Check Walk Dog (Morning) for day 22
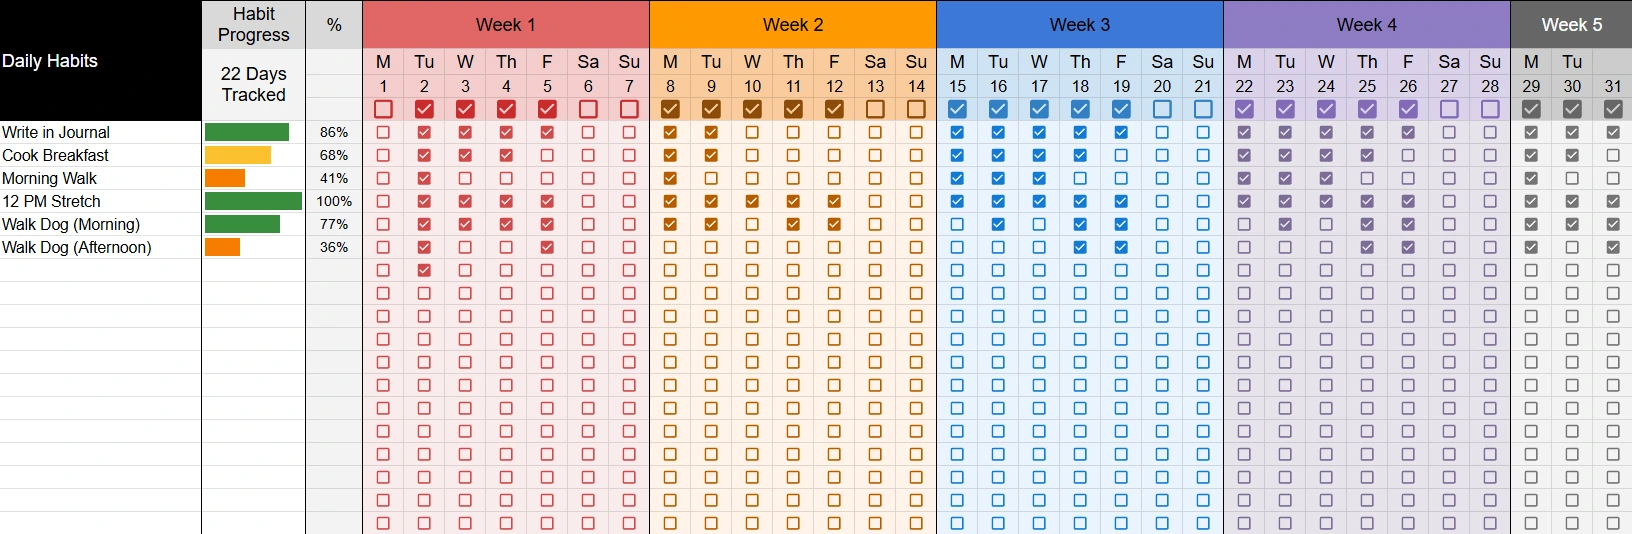This screenshot has height=534, width=1632. (x=1244, y=224)
